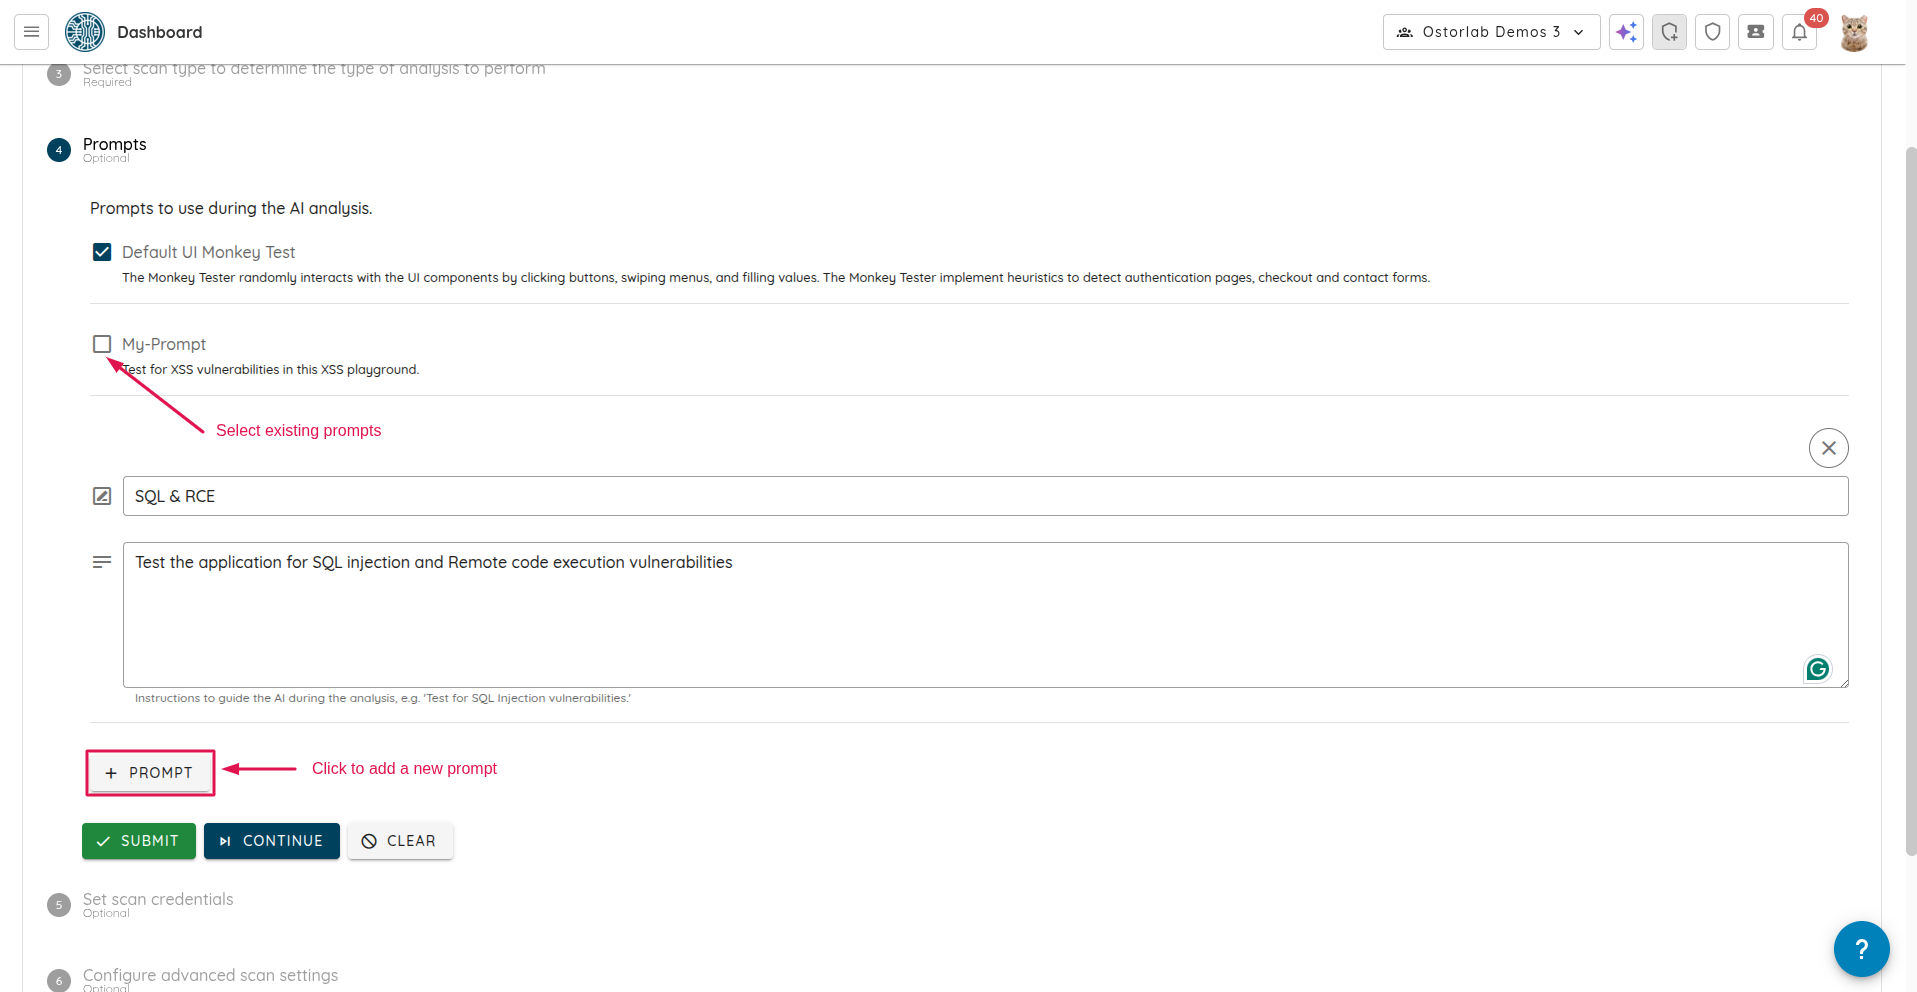The image size is (1917, 992).
Task: Expand step 5 Set scan credentials
Action: 158,900
